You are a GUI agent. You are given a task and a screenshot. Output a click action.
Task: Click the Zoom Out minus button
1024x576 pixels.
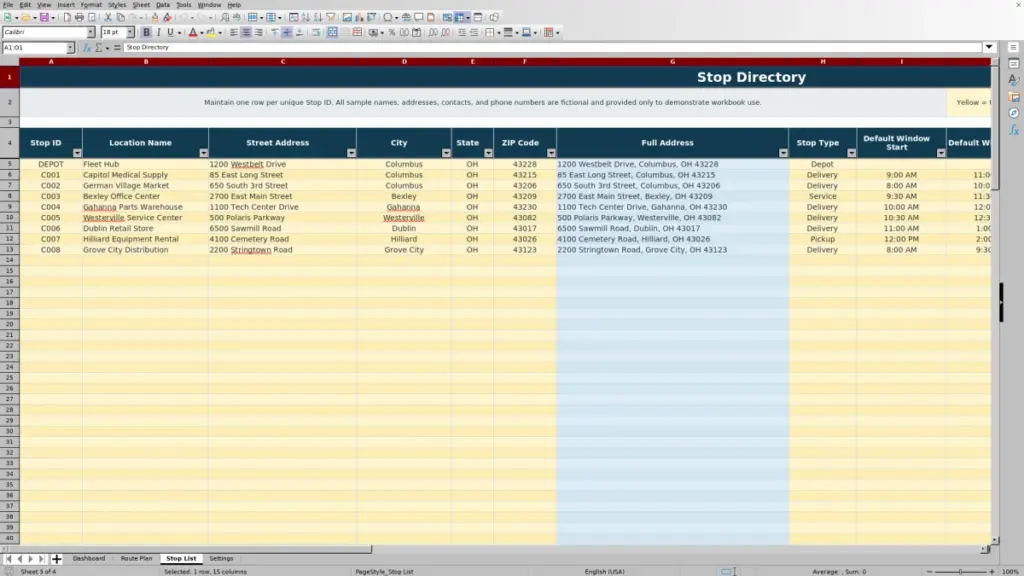click(x=929, y=571)
